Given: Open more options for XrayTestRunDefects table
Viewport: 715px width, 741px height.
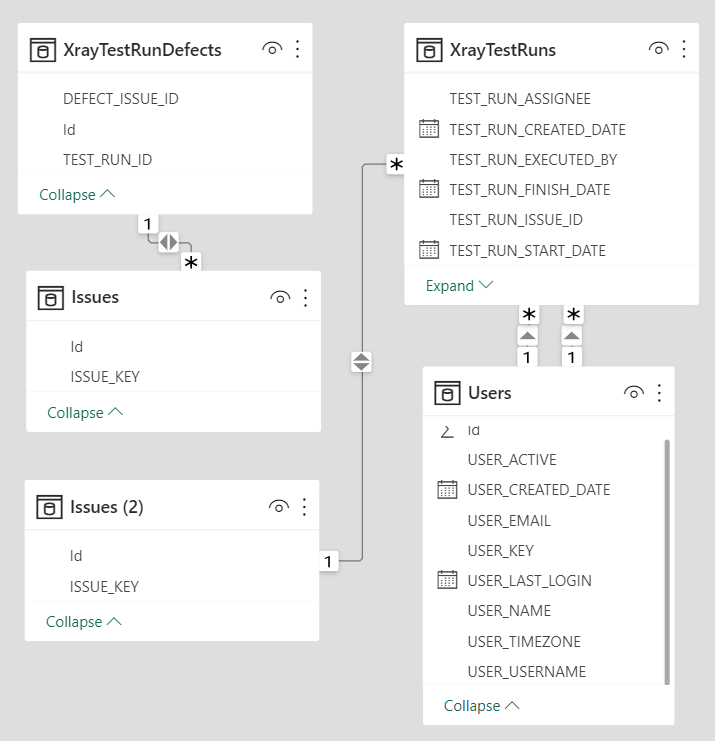Looking at the screenshot, I should (x=297, y=49).
